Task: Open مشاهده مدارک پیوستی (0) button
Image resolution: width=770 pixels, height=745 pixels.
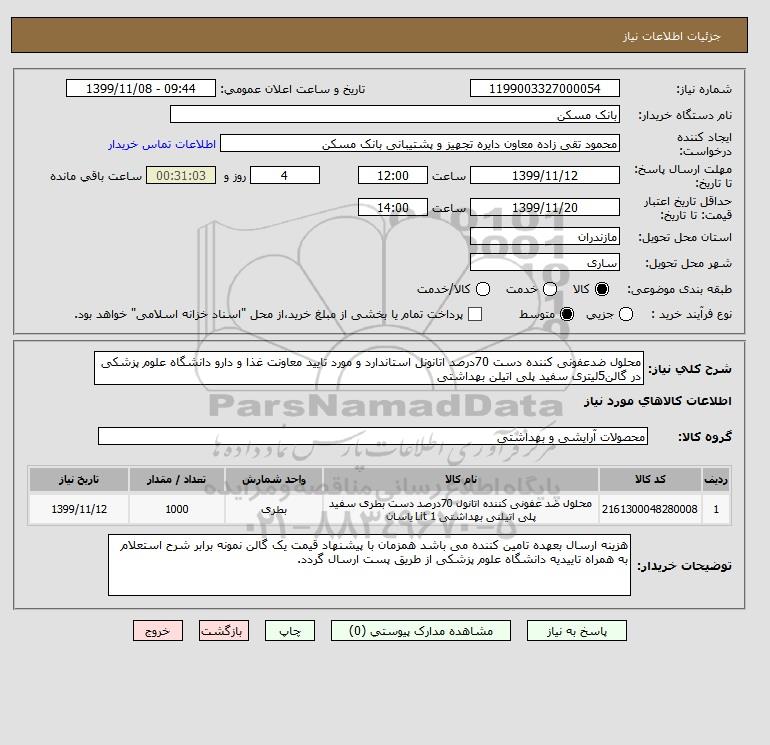Action: coord(421,631)
